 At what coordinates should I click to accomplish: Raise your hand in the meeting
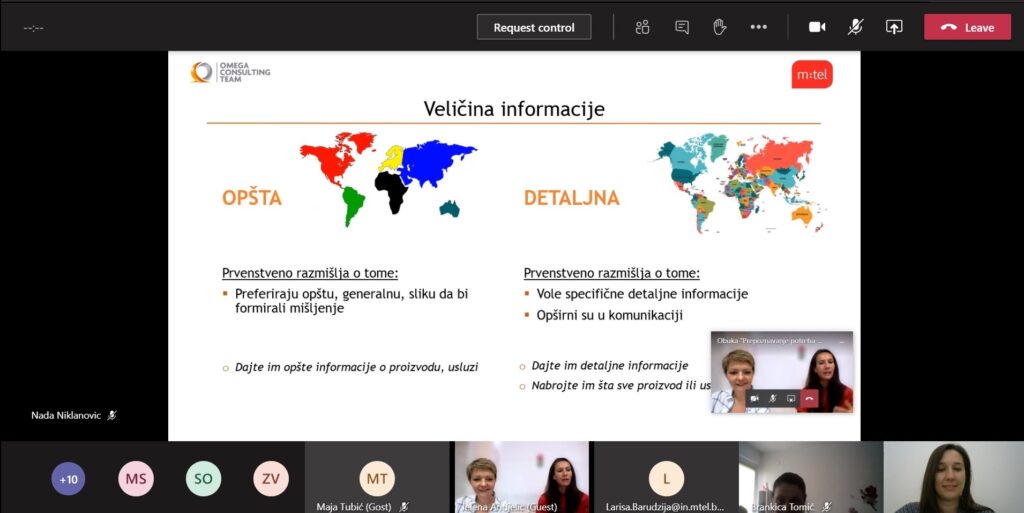coord(719,27)
